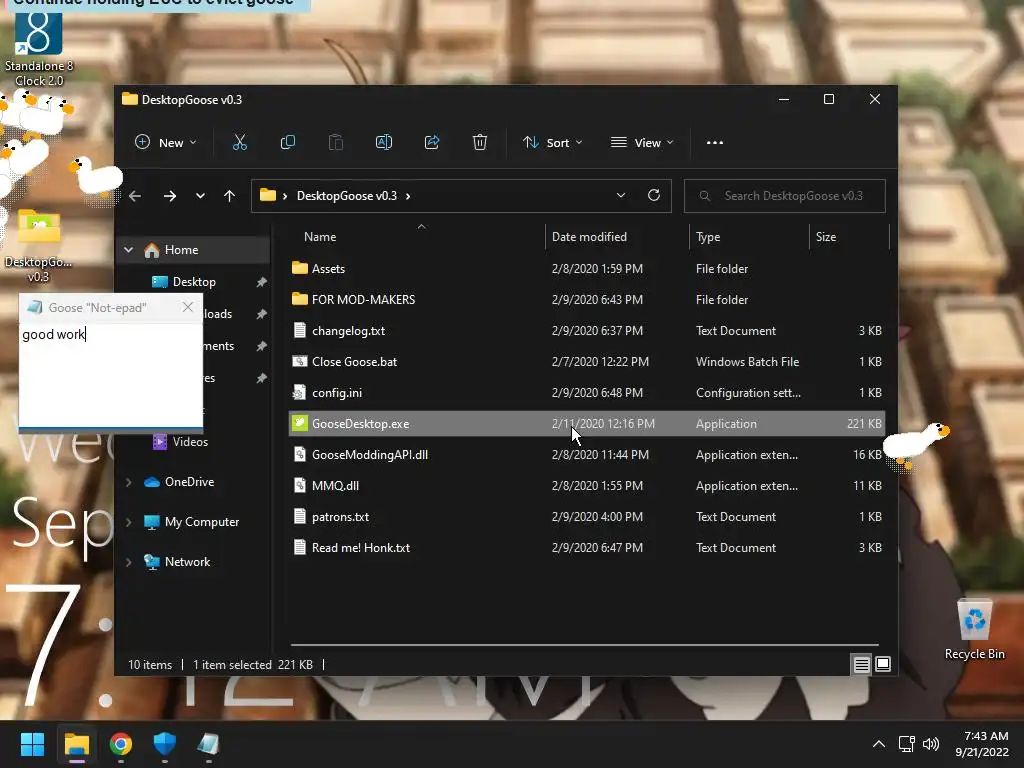Click the Paste clipboard icon
The height and width of the screenshot is (768, 1024).
tap(336, 142)
